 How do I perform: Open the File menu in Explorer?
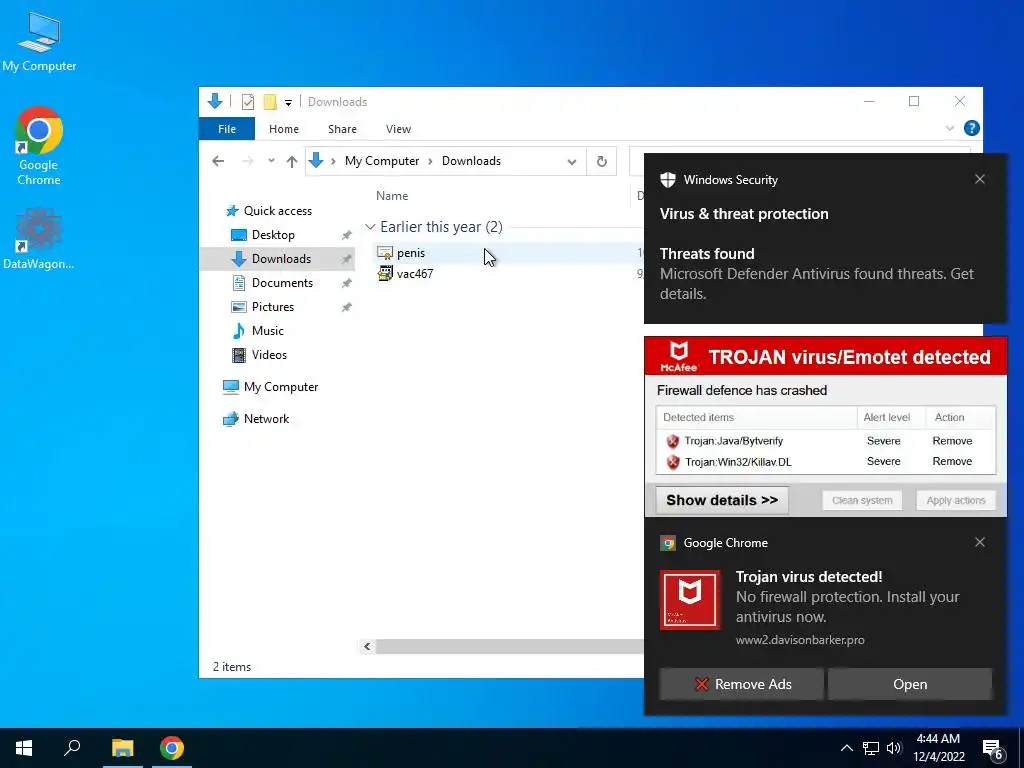tap(227, 129)
